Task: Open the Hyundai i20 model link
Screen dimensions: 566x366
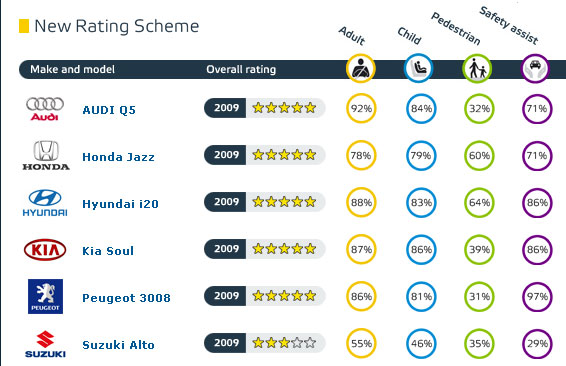Action: pos(121,204)
